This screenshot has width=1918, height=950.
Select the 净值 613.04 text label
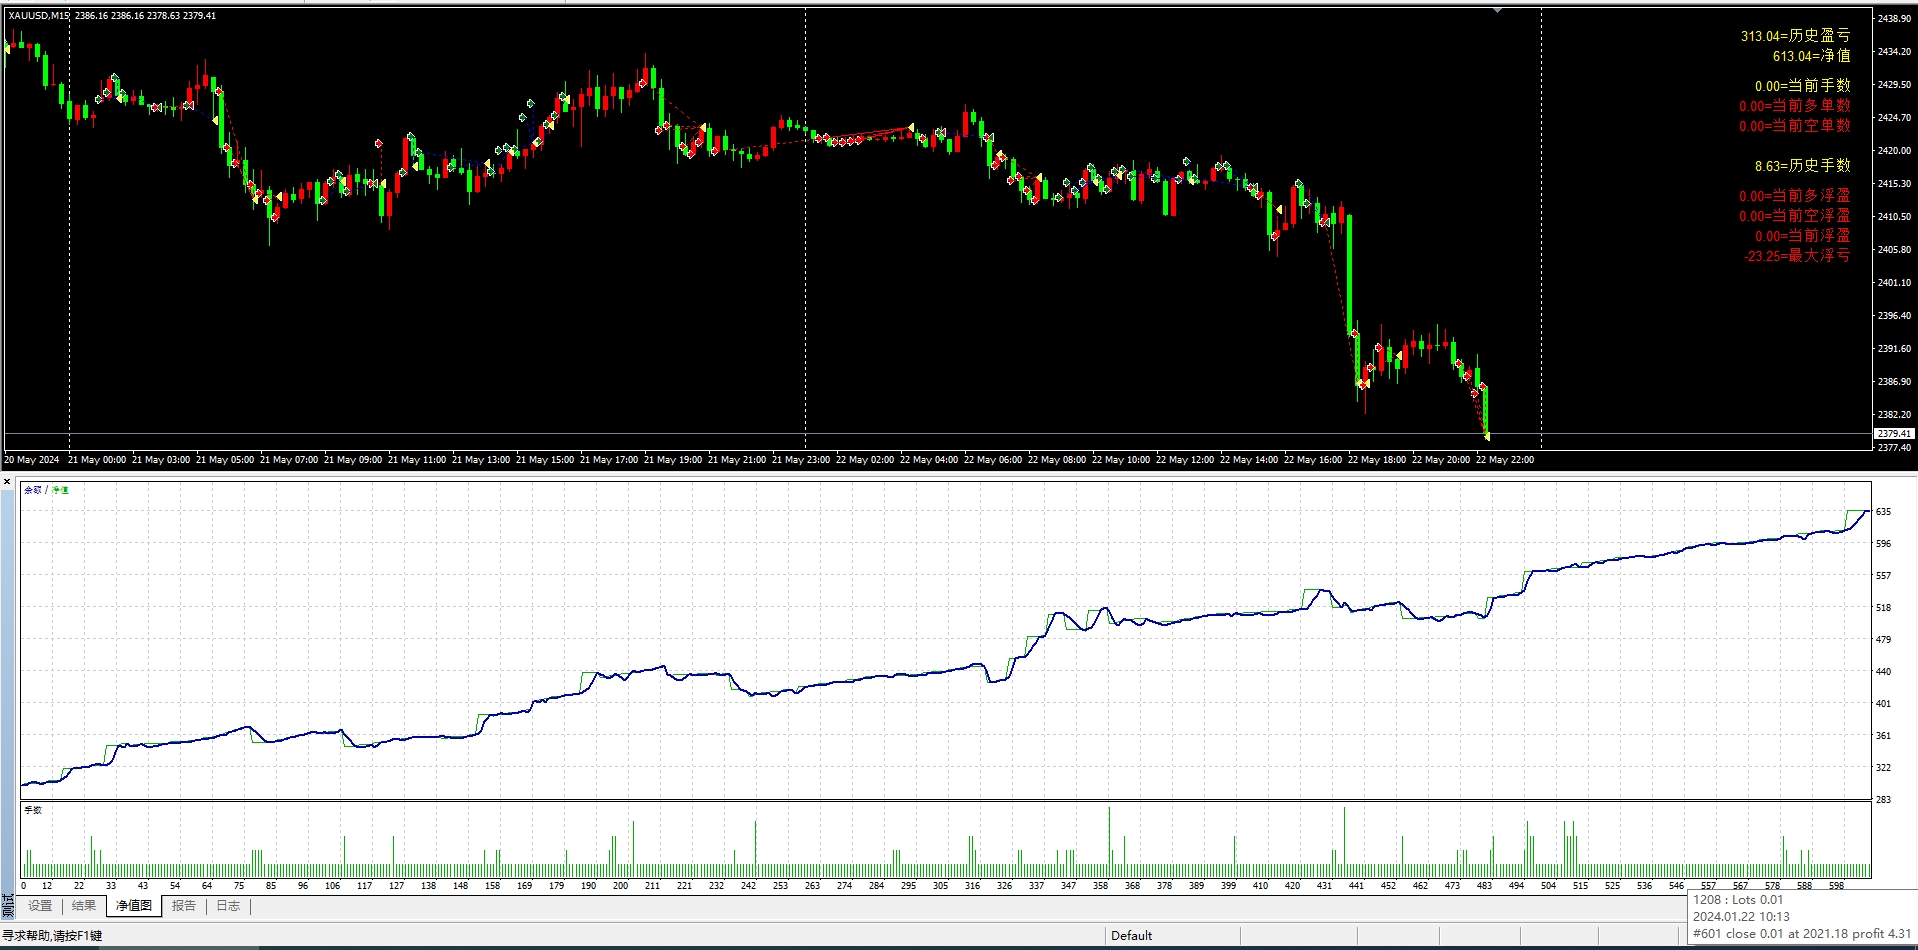click(x=1811, y=56)
